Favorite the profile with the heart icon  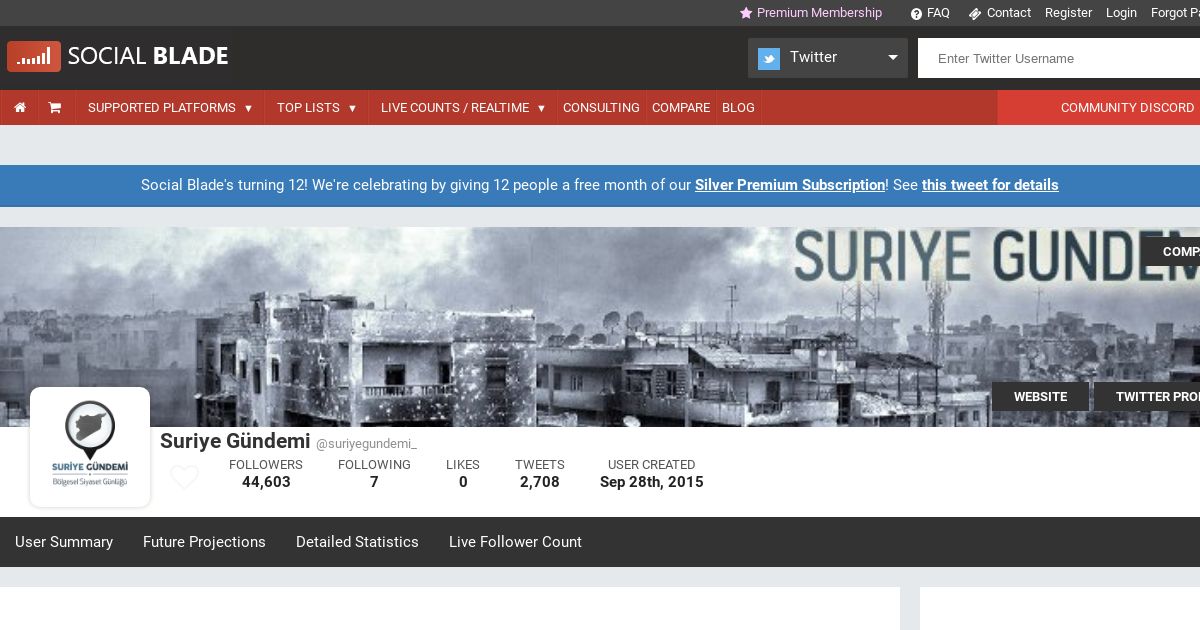coord(184,477)
